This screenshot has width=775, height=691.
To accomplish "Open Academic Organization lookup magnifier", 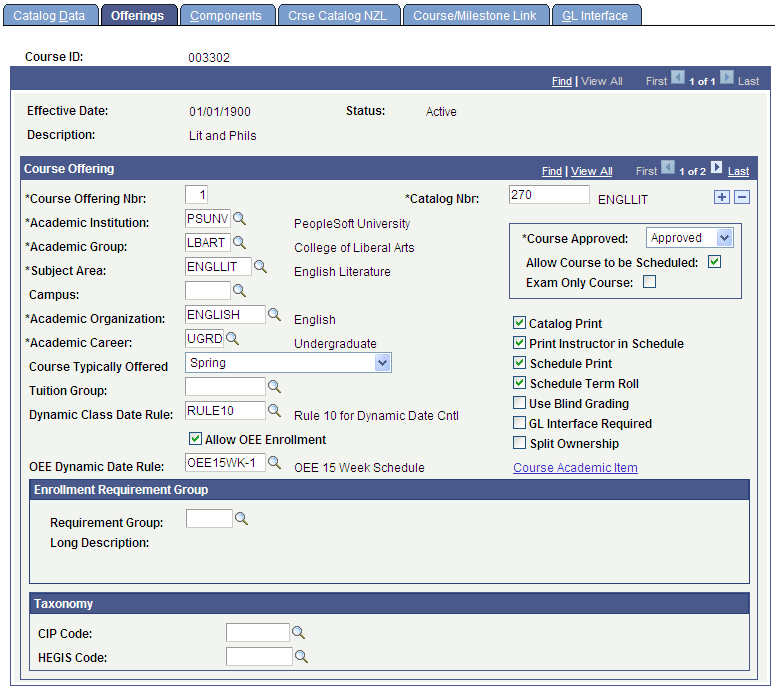I will click(x=274, y=314).
